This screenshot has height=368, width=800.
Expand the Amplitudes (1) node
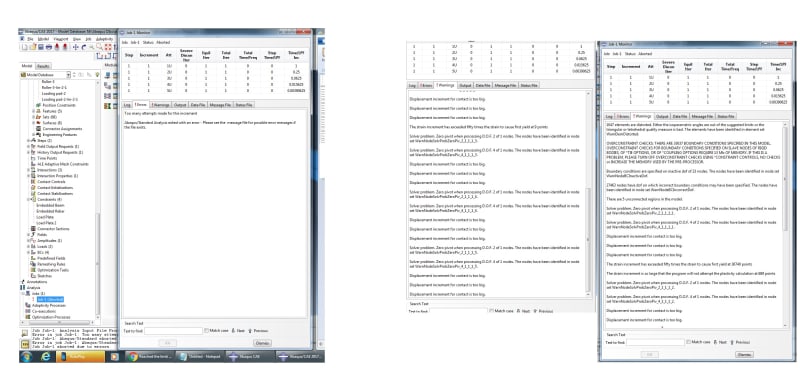coord(29,240)
